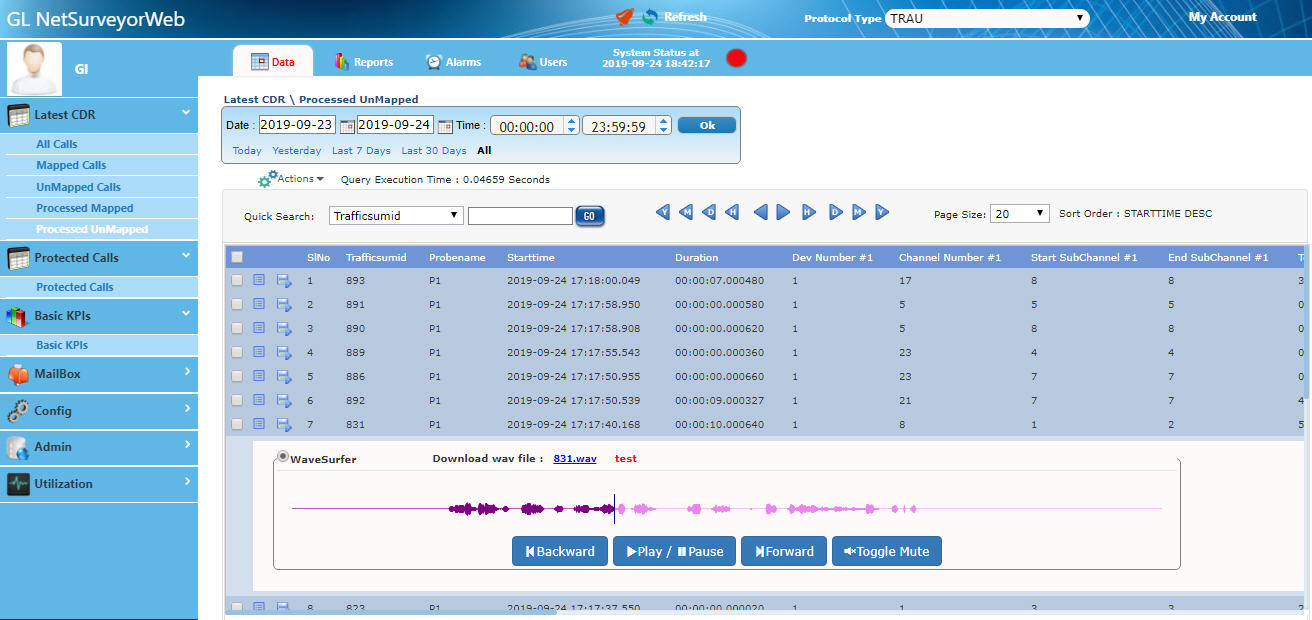1312x620 pixels.
Task: Click save/export icon for row 831
Action: pyautogui.click(x=284, y=425)
